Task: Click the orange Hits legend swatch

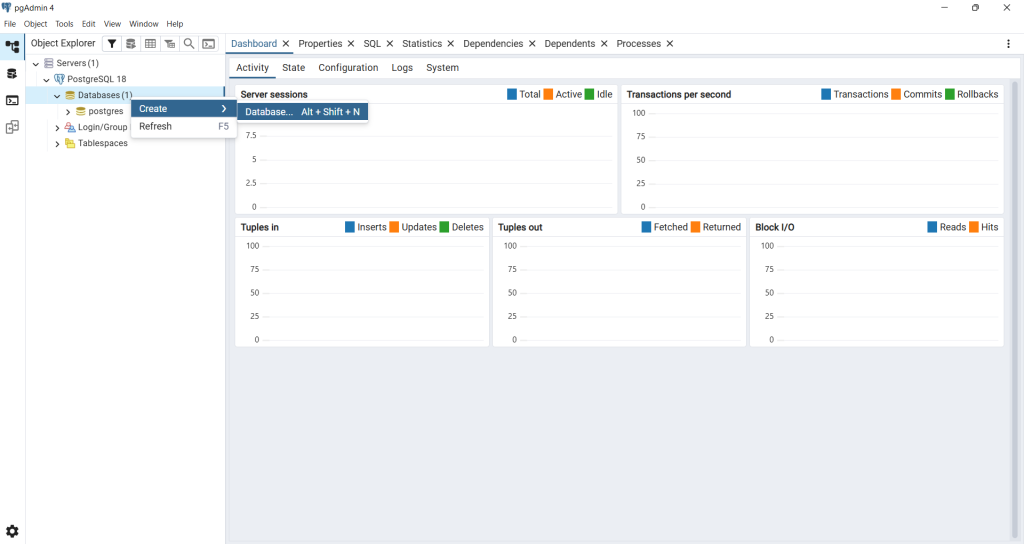Action: 974,227
